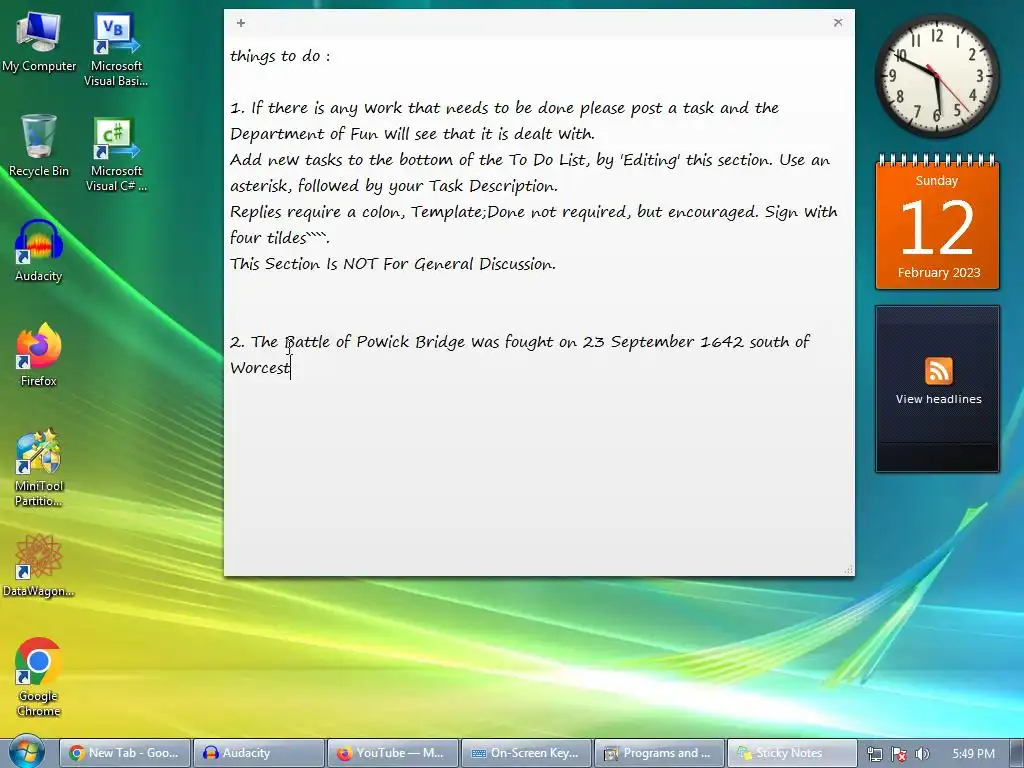1024x768 pixels.
Task: Select Microsoft Visual C# desktop shortcut
Action: (116, 155)
